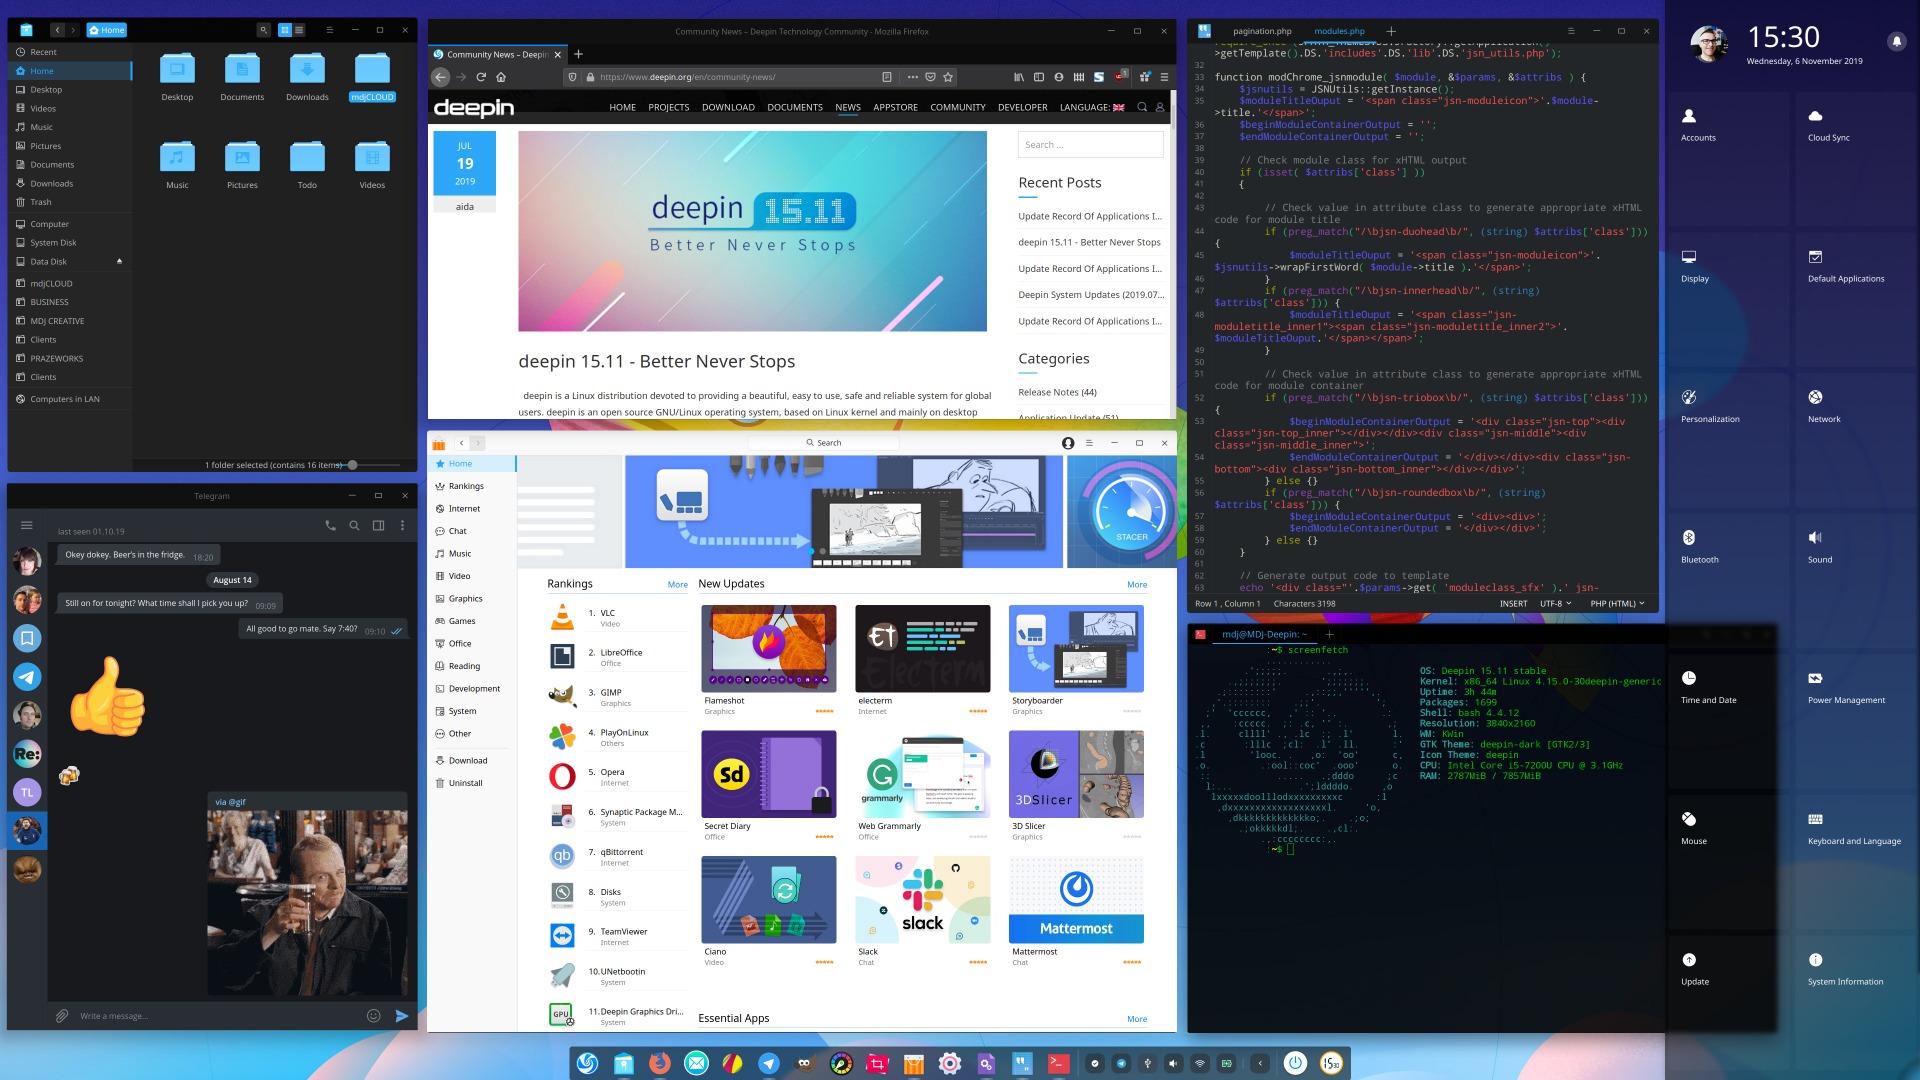Click More beside Rankings in App Store

click(678, 585)
